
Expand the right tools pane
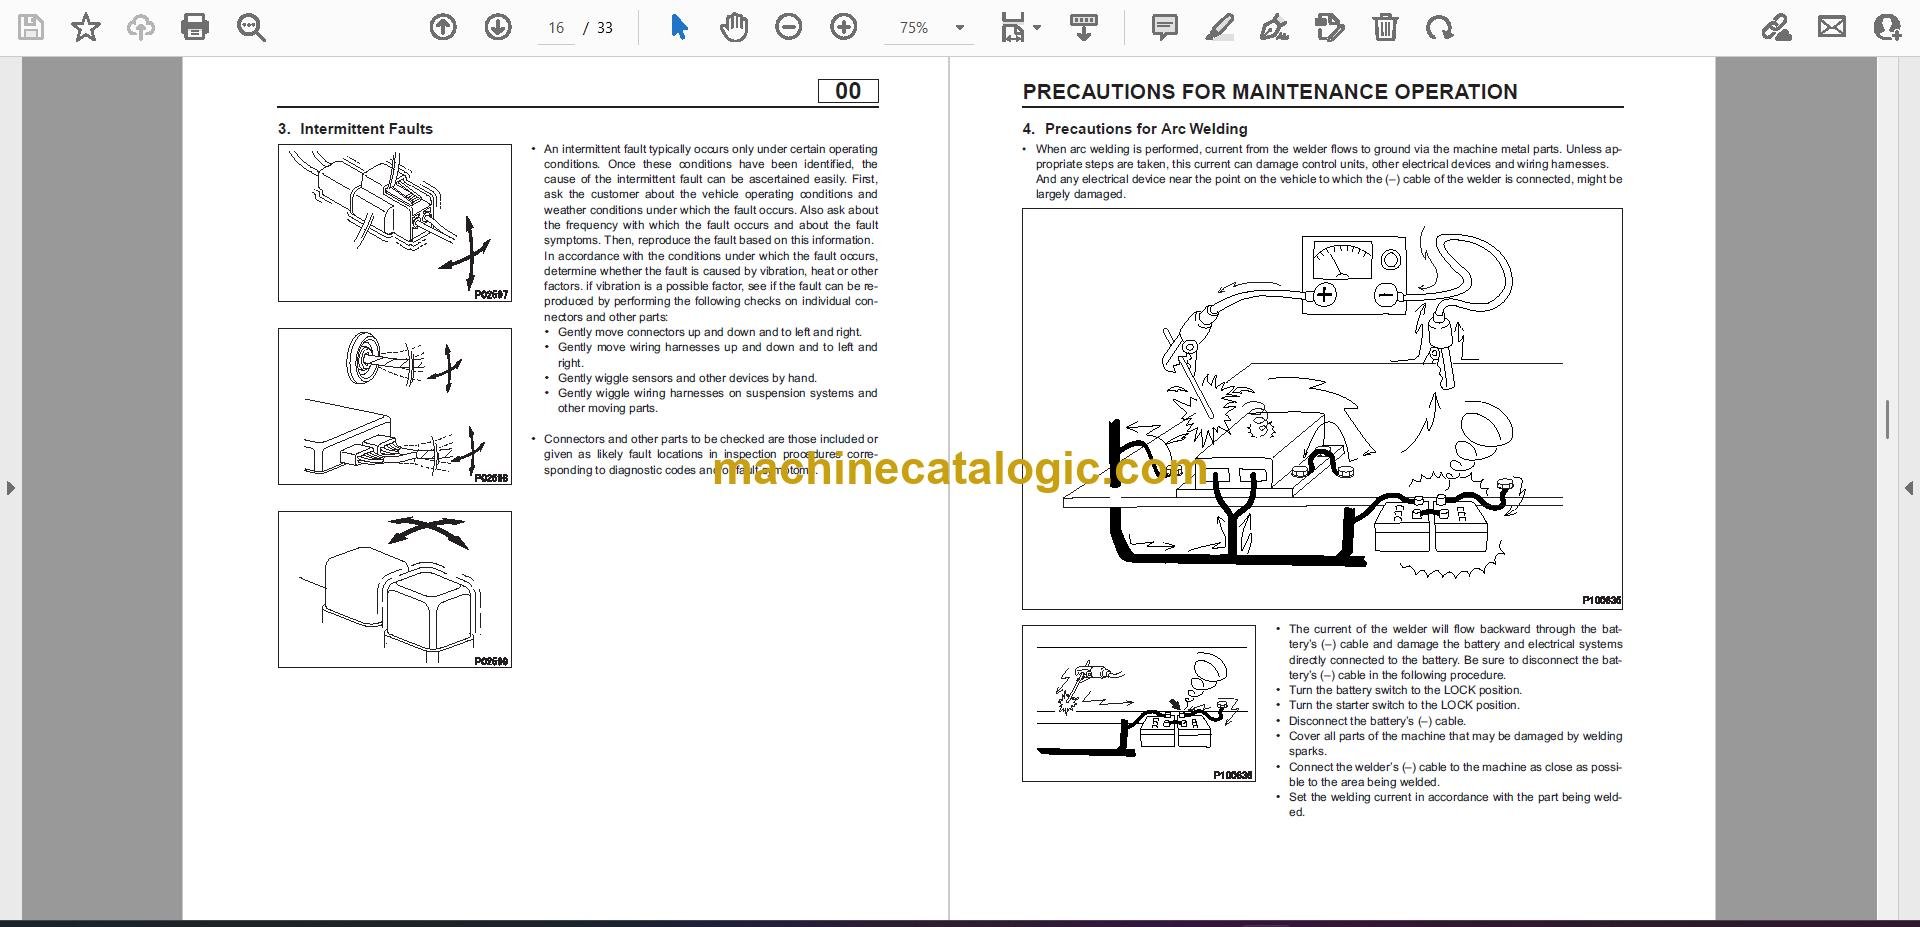[1908, 488]
